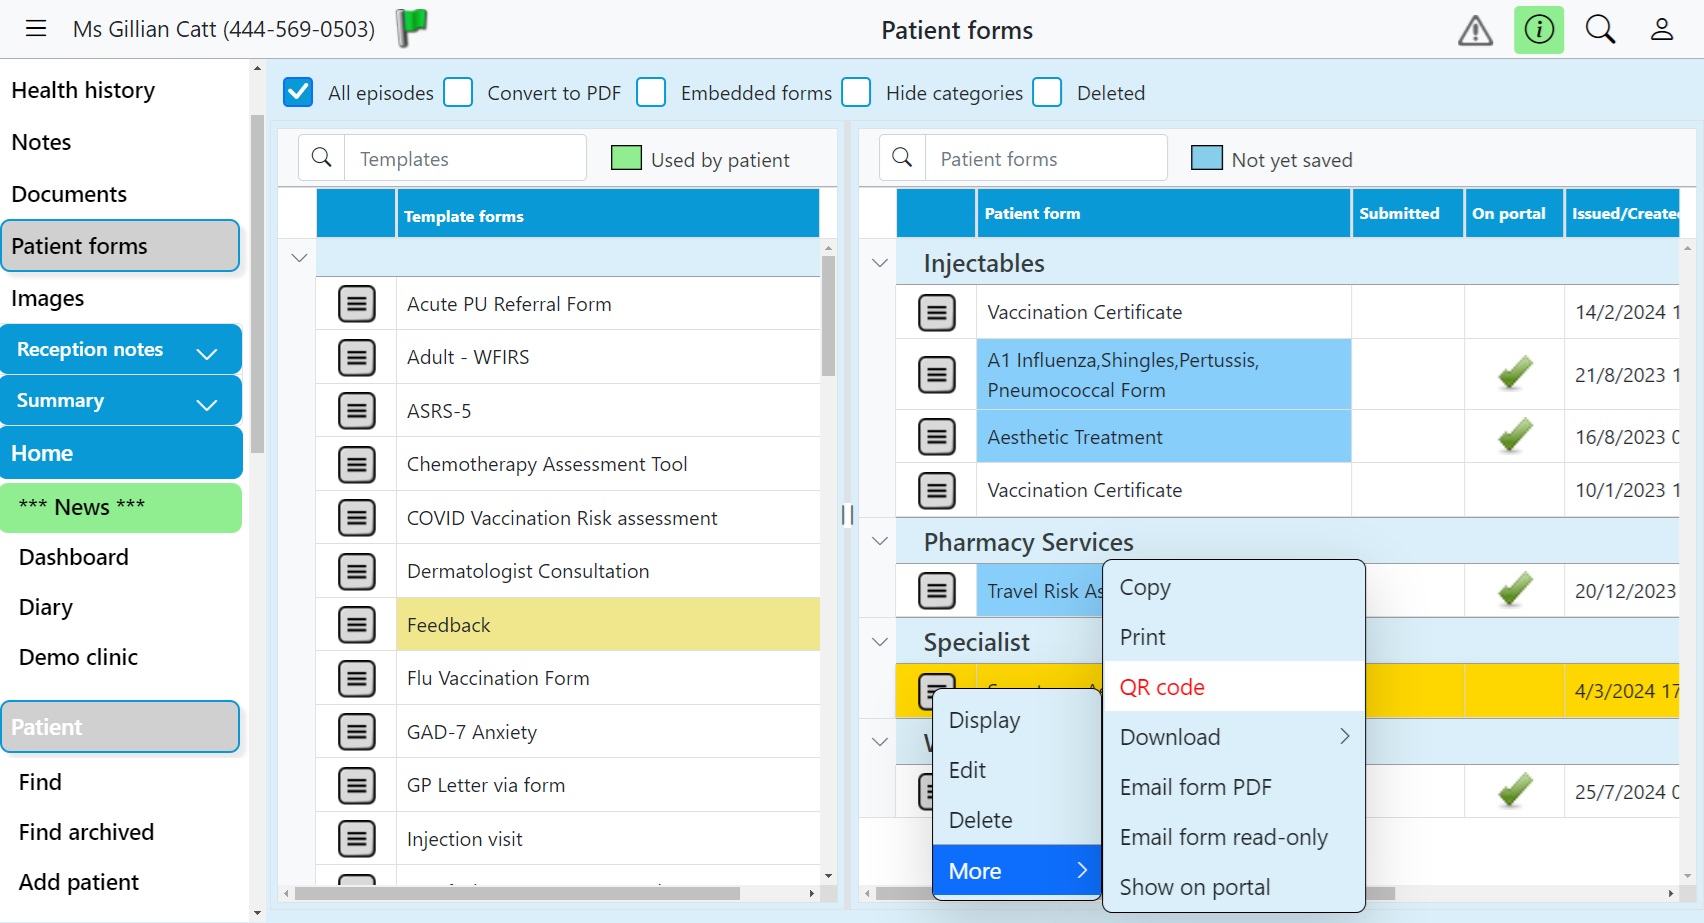The width and height of the screenshot is (1704, 923).
Task: Click the form icon beside the Feedback template
Action: 356,624
